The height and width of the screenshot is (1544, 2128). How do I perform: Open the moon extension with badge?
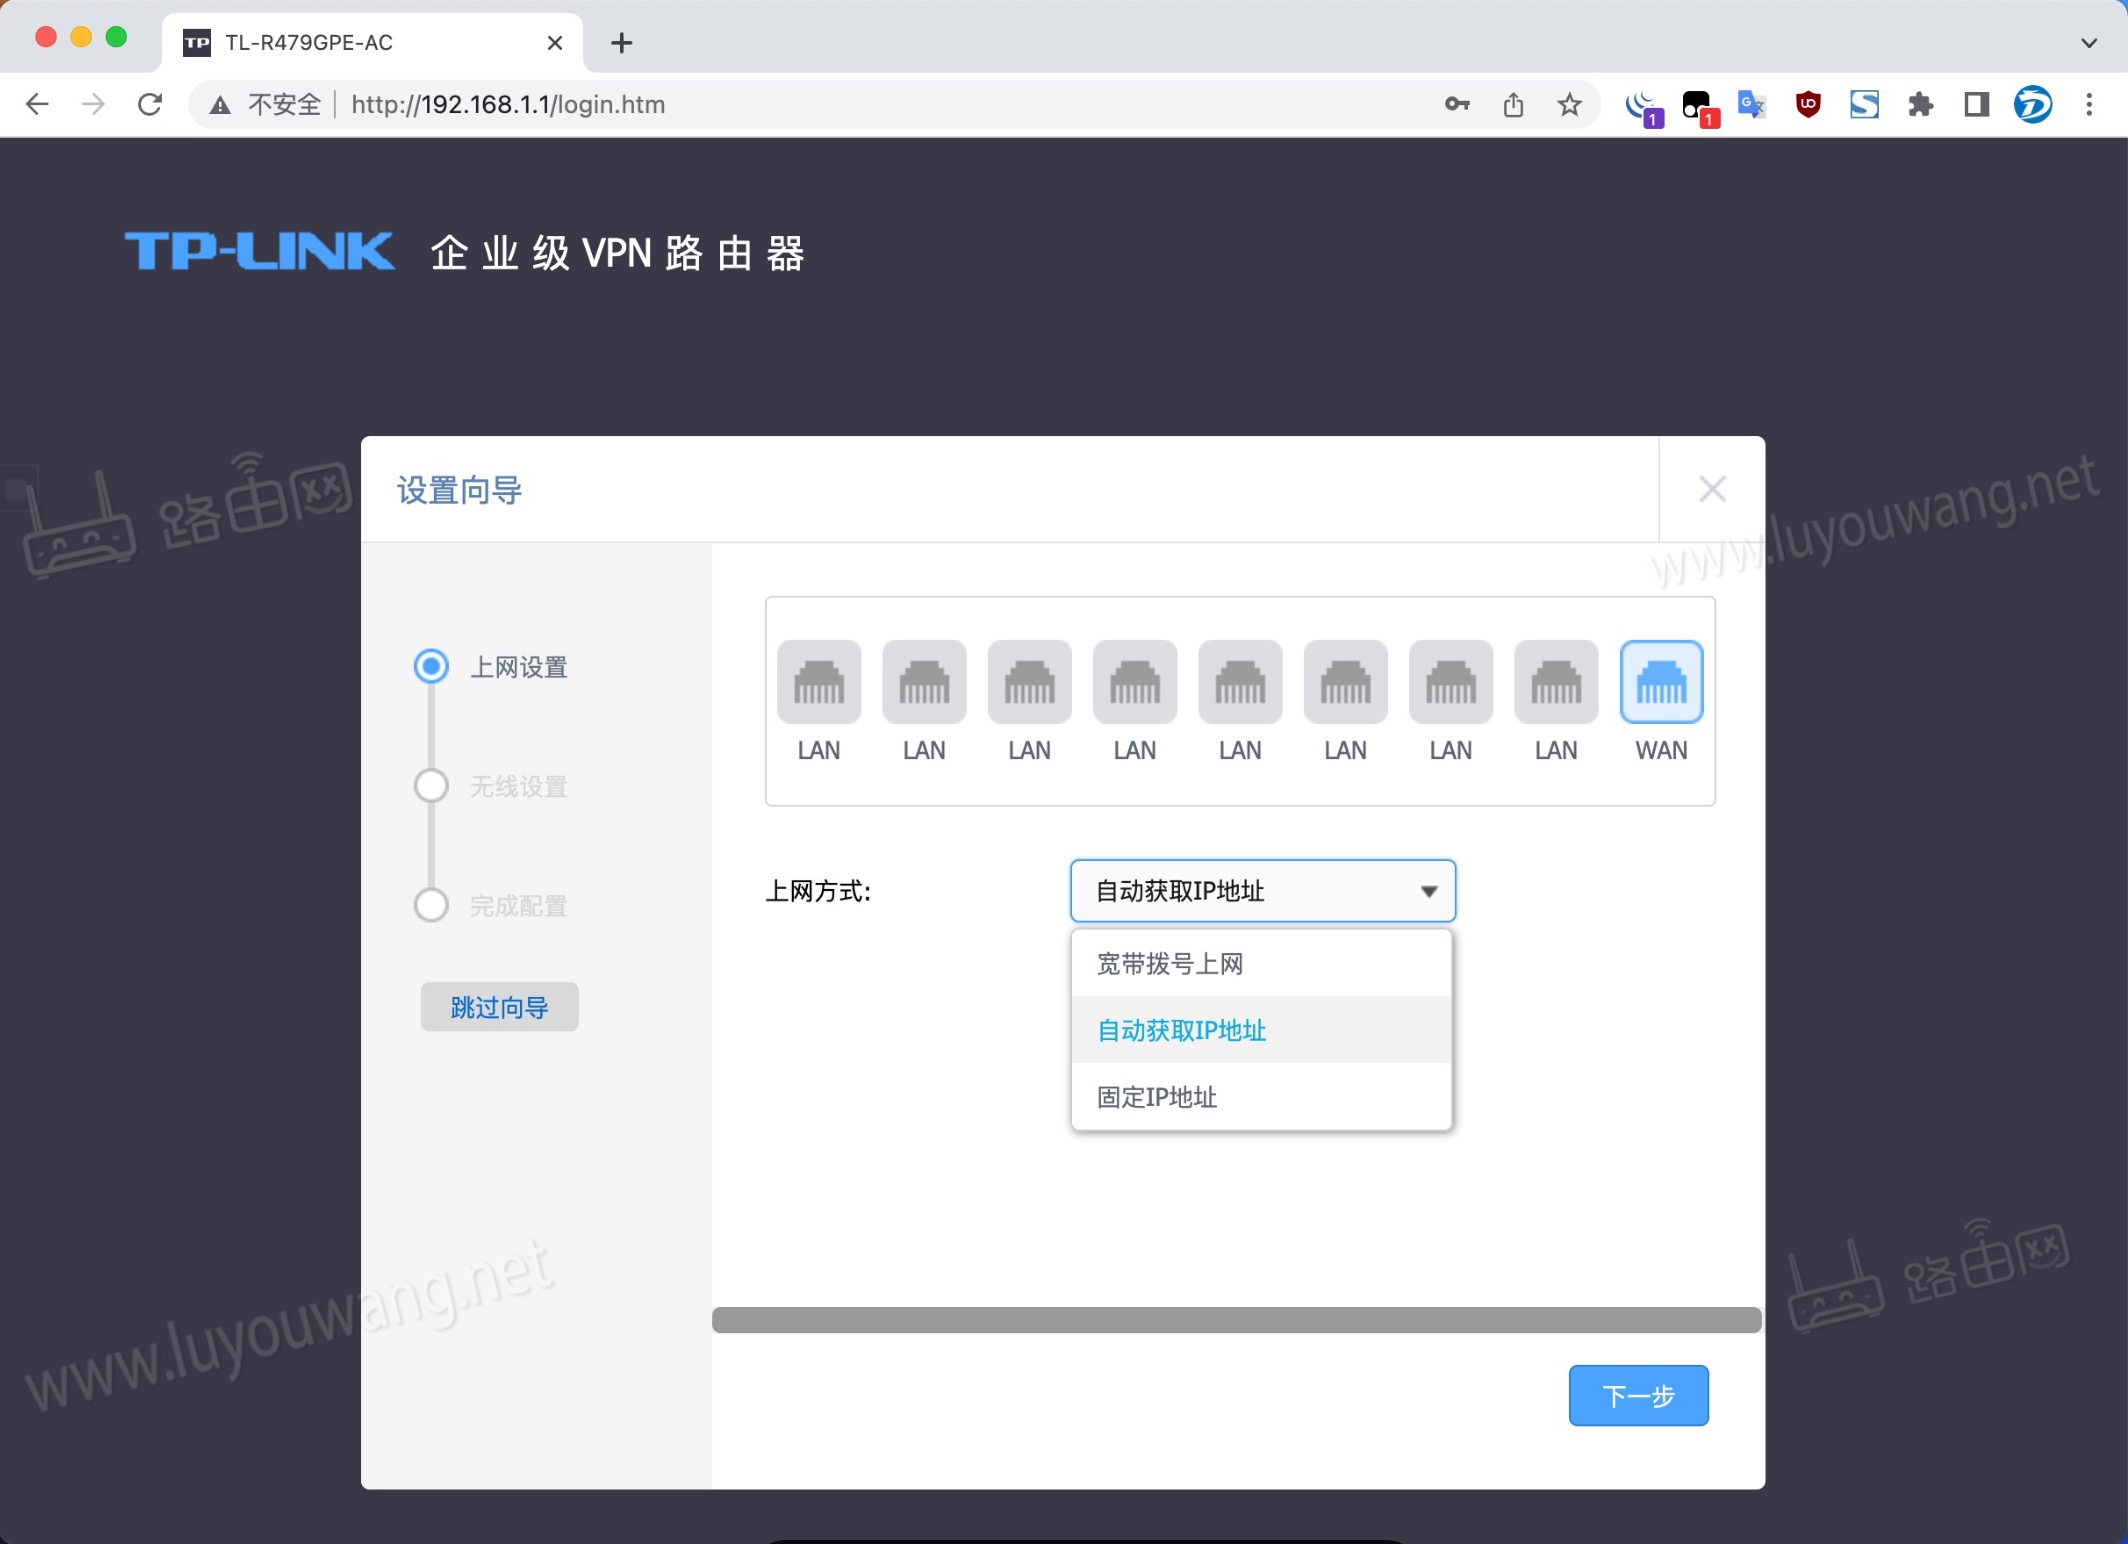click(1642, 106)
